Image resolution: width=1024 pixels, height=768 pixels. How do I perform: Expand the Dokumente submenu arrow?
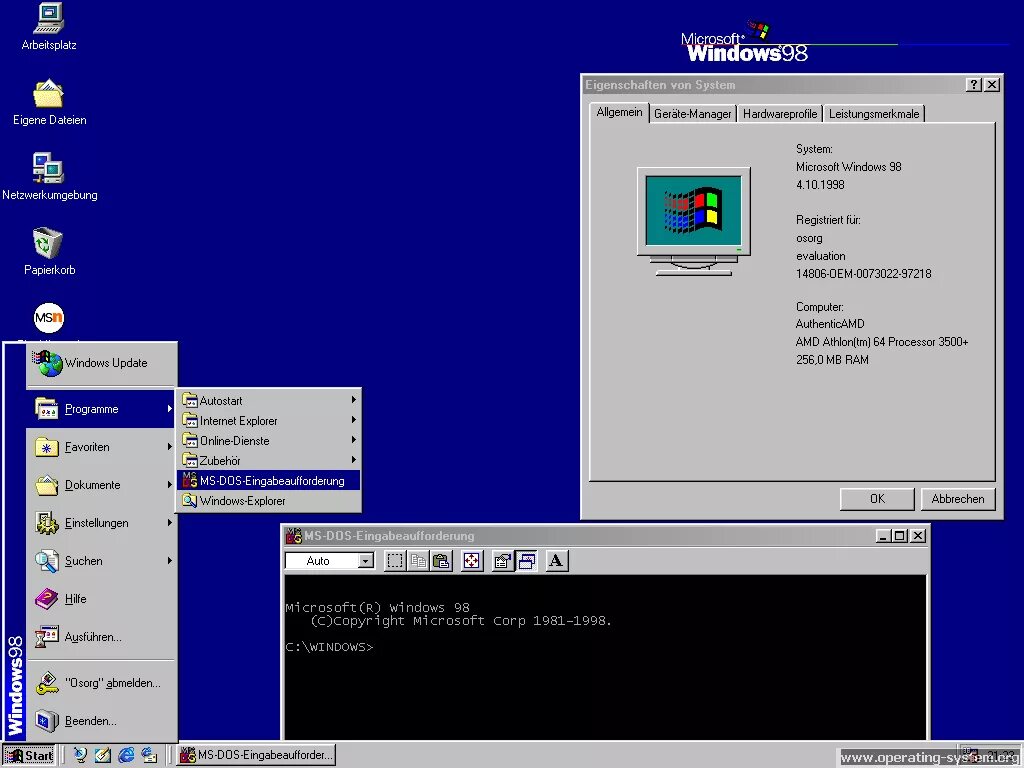pyautogui.click(x=170, y=485)
